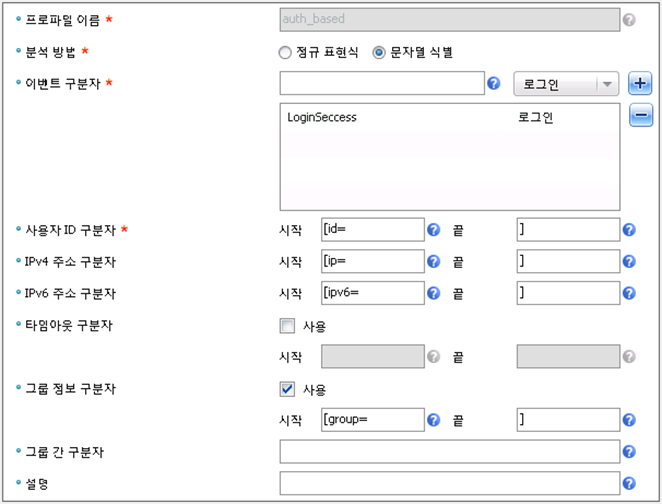Open help for 사용자 ID 끝 field
The image size is (662, 504).
coord(629,230)
